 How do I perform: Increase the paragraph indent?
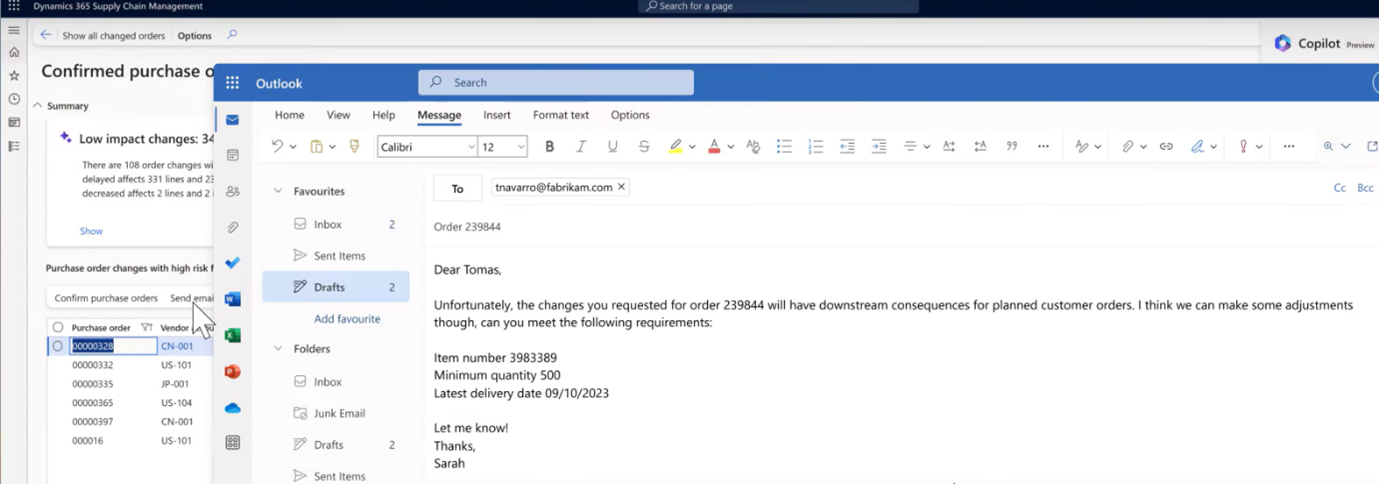point(879,146)
